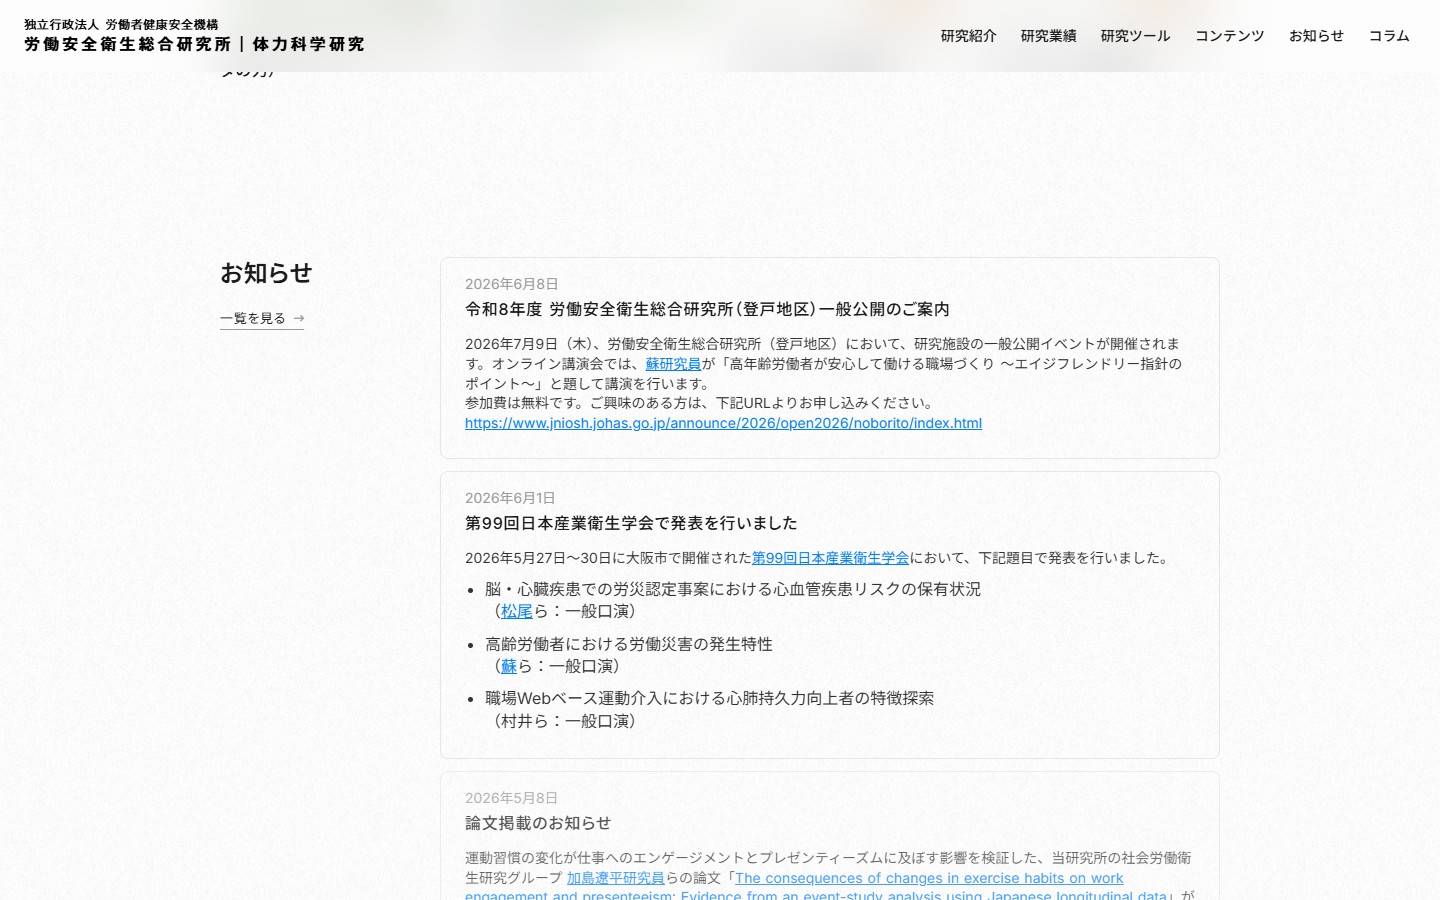
Task: Click the heading 令和8年度 労働安全衛生総合研究所 一般公開のご案内
Action: click(x=707, y=309)
